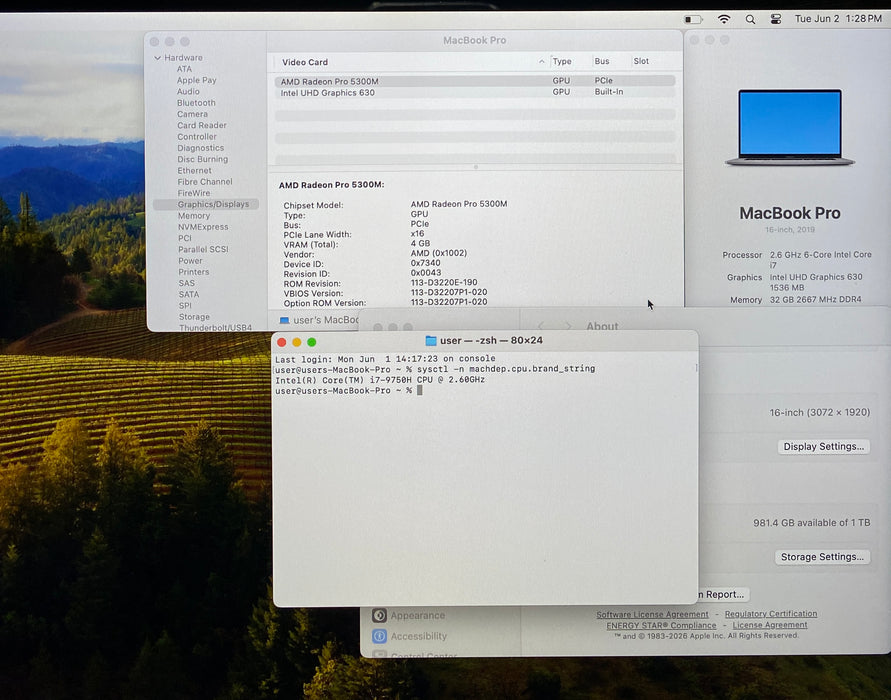Screen dimensions: 891x700
Task: Select Diagnostics in the Hardware sidebar
Action: 201,148
